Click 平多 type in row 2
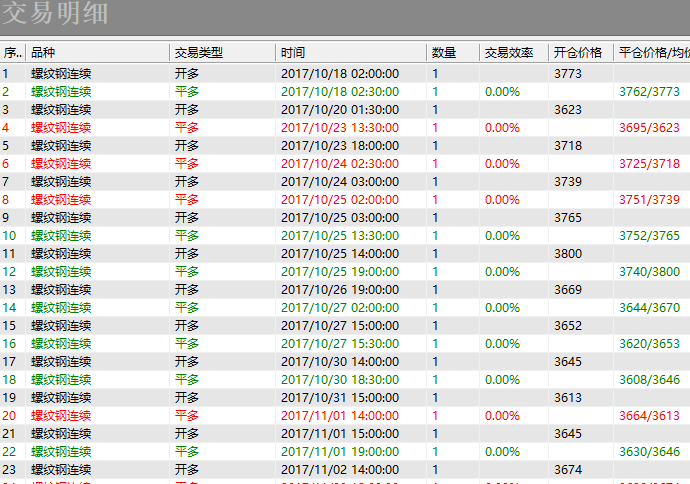The height and width of the screenshot is (484, 690). [x=187, y=92]
